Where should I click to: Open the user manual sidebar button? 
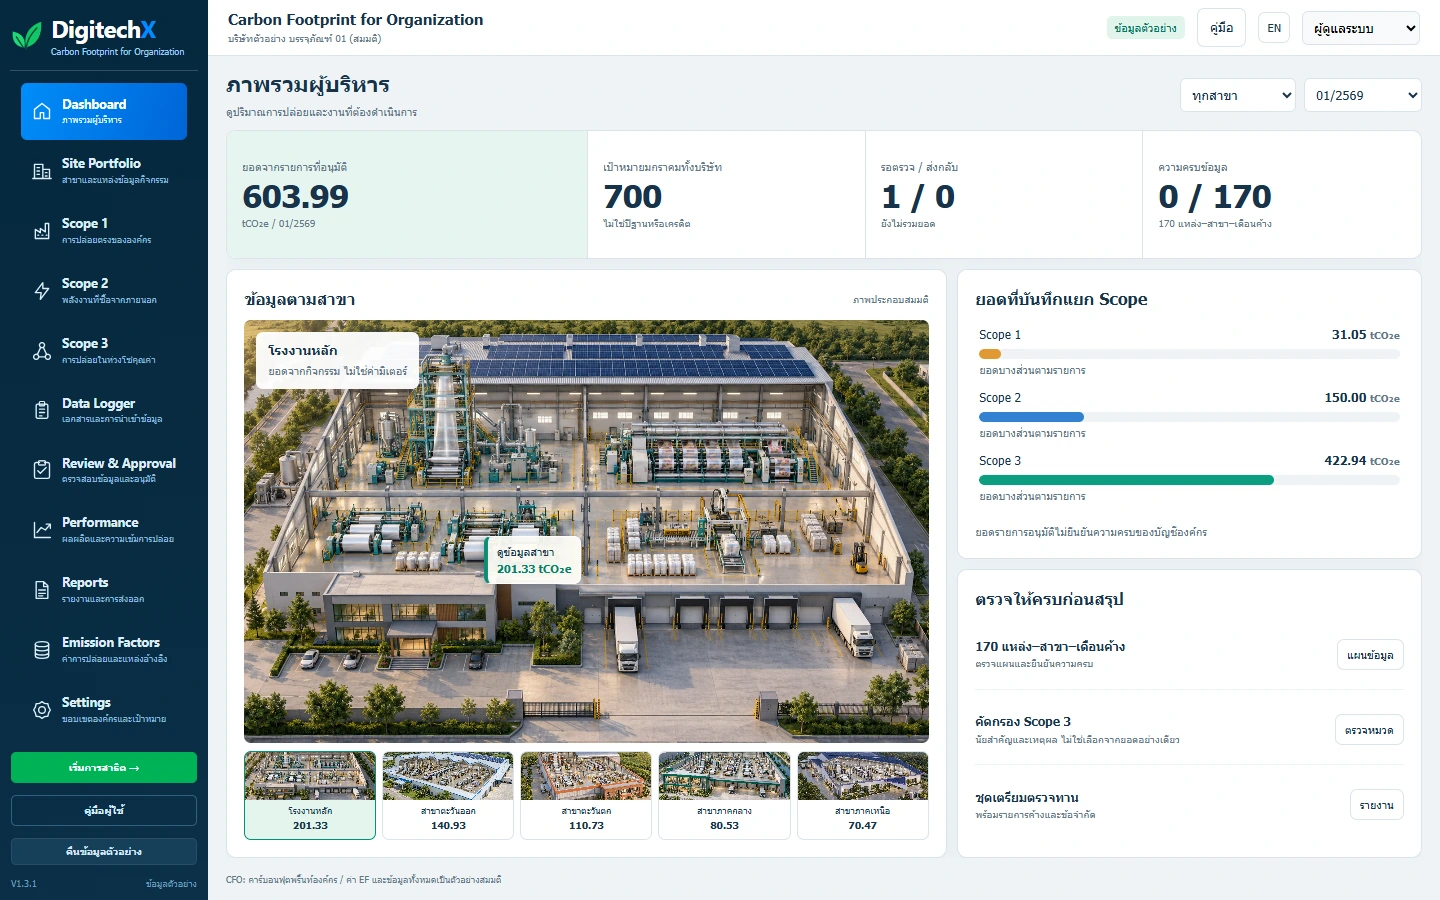[x=104, y=810]
